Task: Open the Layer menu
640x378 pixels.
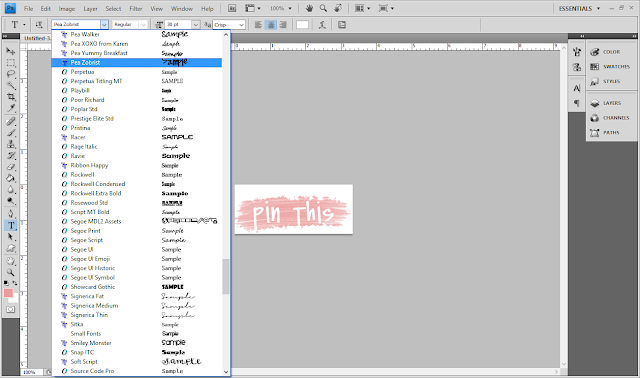Action: [90, 8]
